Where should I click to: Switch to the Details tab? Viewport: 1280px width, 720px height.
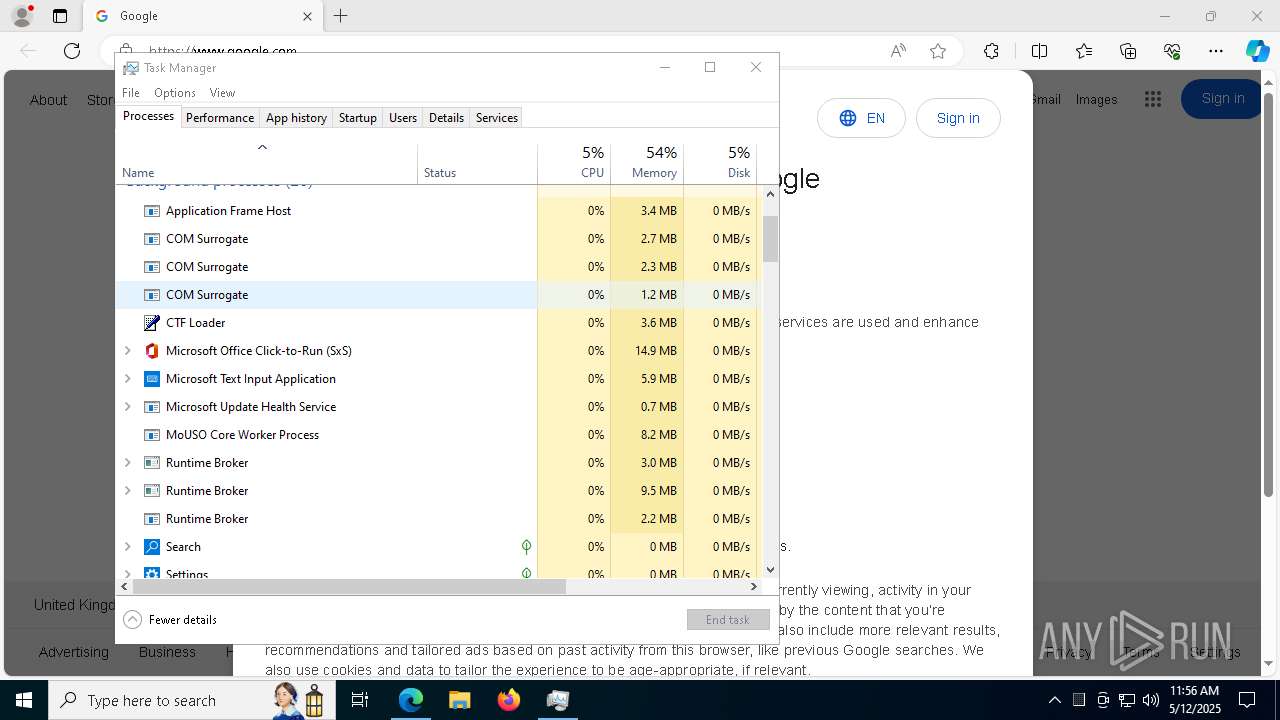point(446,118)
